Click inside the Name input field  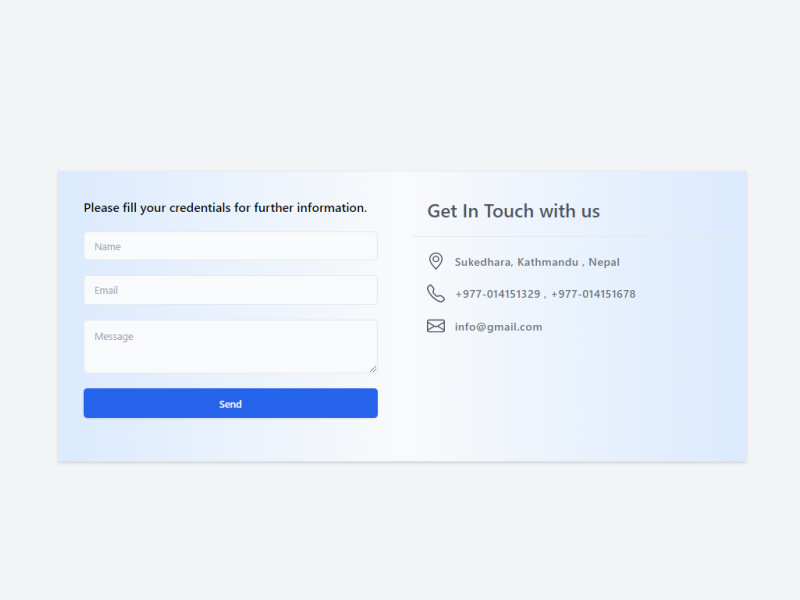[230, 246]
